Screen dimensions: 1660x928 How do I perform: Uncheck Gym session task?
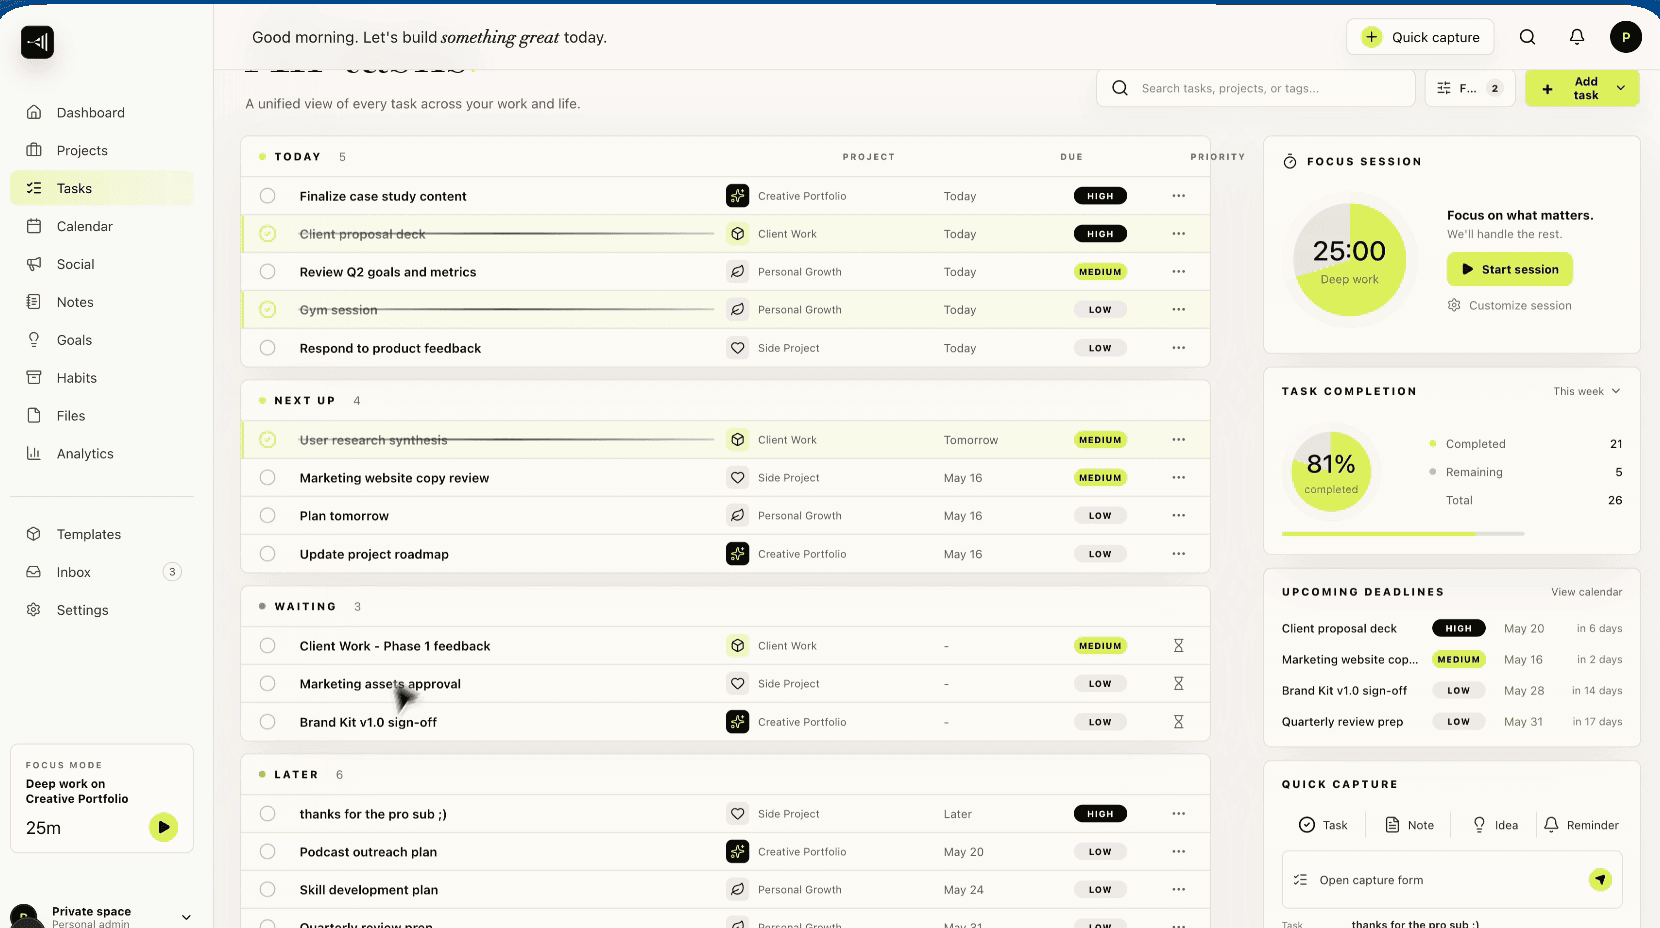tap(268, 310)
